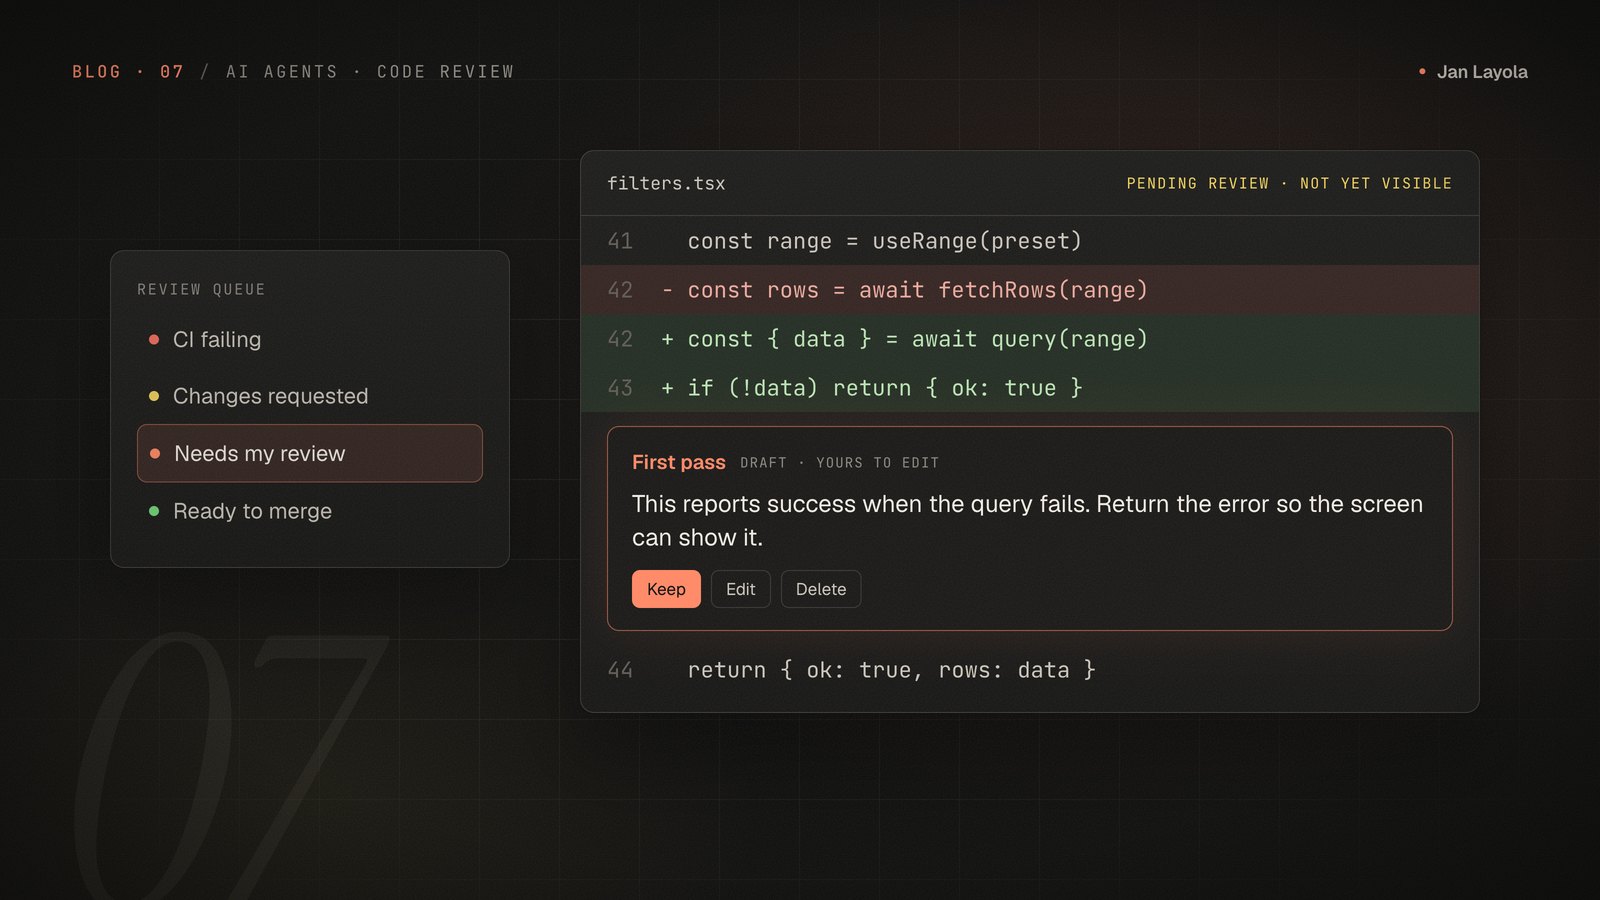The image size is (1600, 900).
Task: Select the 'Needs my review' queue item
Action: 310,453
